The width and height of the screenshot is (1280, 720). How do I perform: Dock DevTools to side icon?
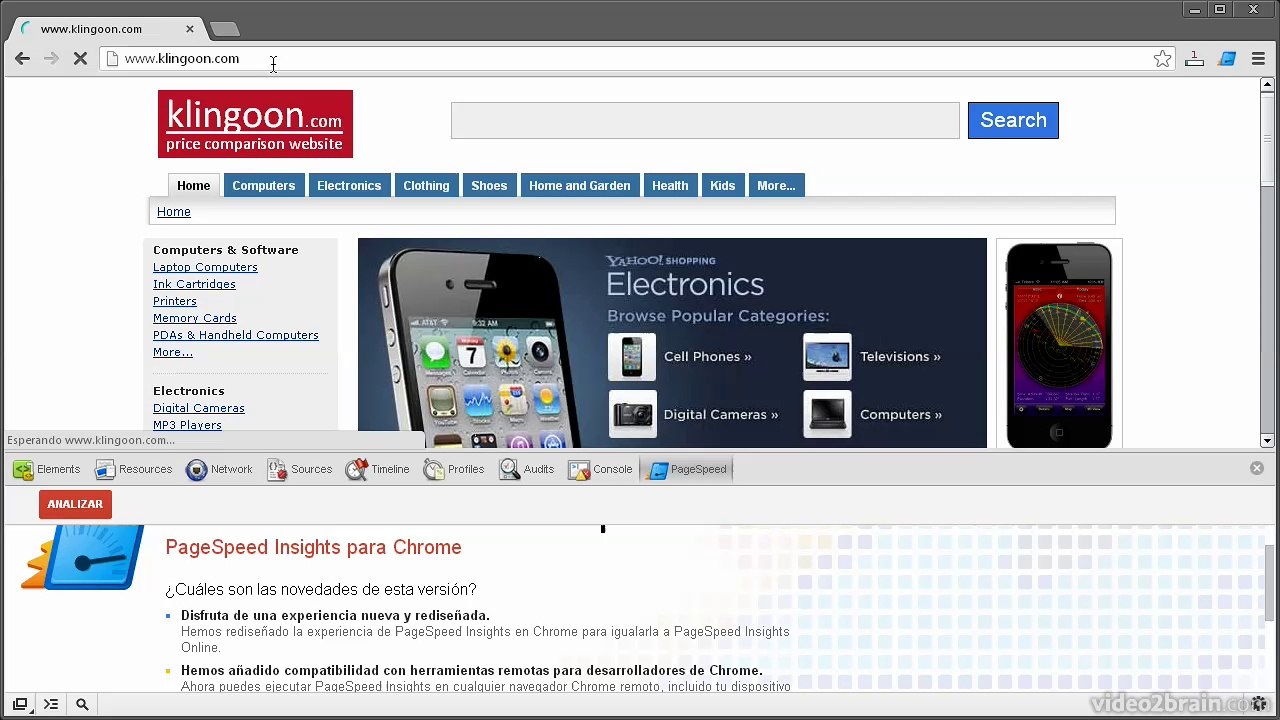point(20,704)
